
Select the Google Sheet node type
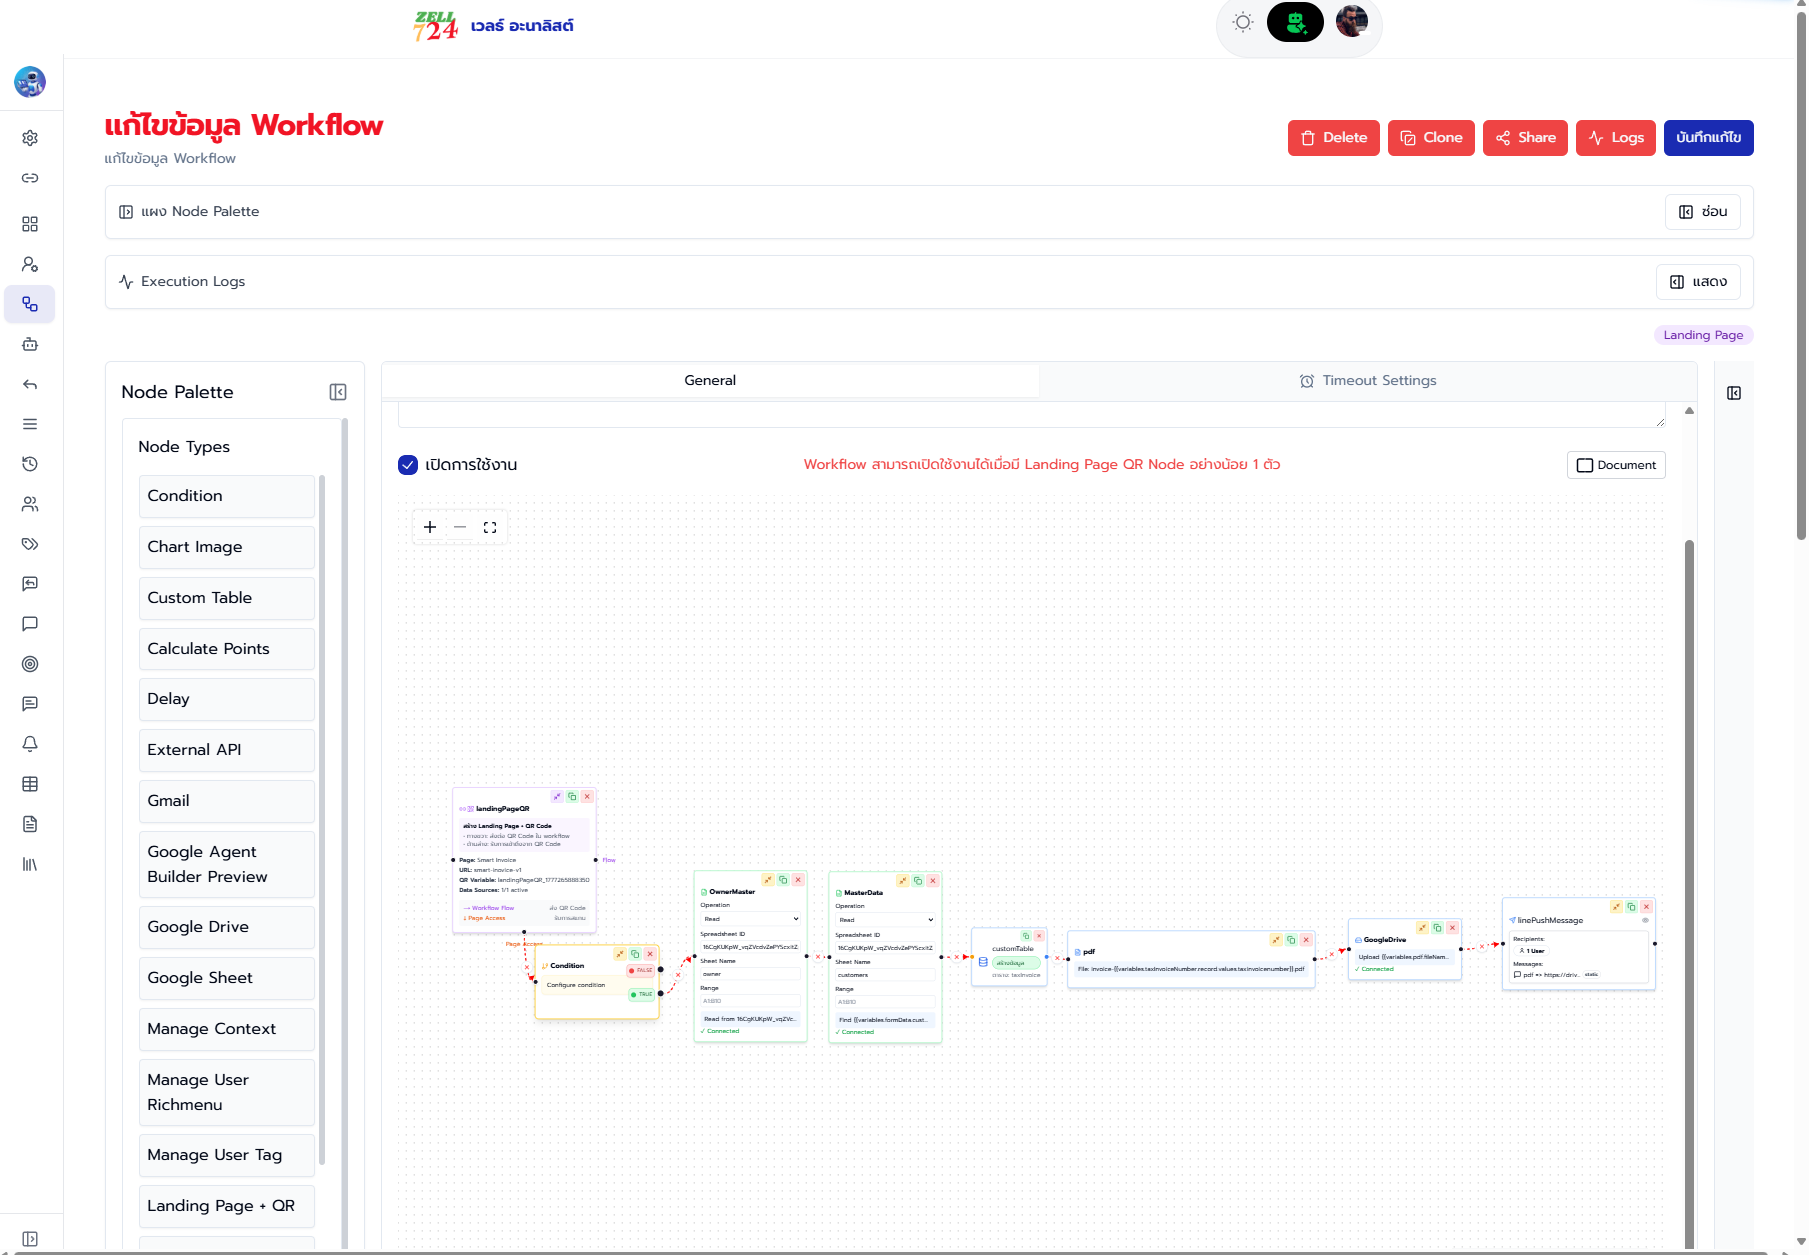[x=227, y=978]
